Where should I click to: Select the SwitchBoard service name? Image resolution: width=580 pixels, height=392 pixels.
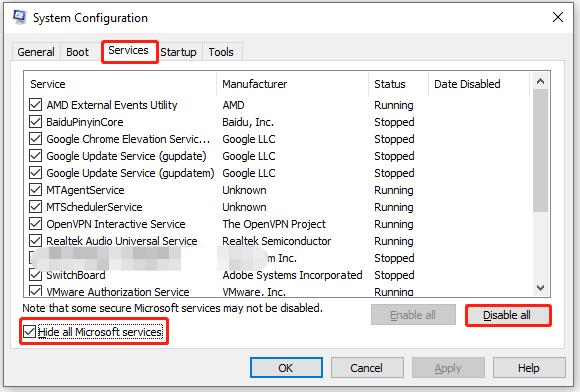click(x=76, y=275)
